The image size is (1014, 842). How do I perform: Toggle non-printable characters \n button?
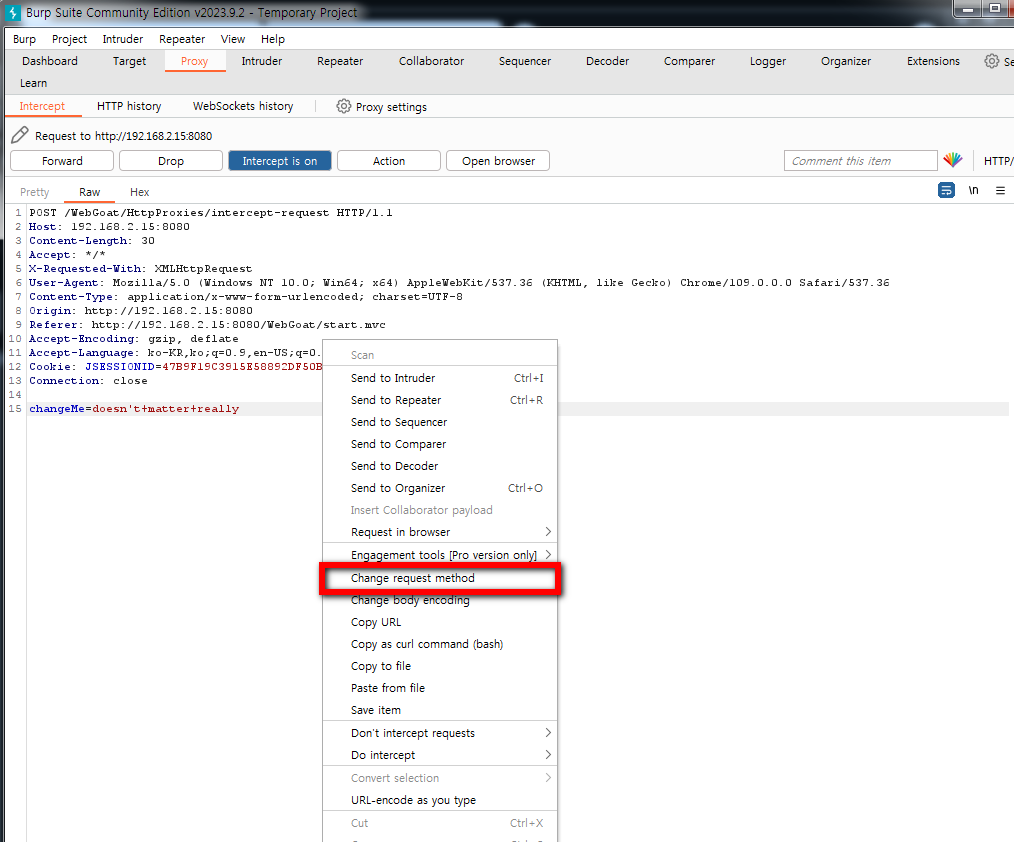point(973,190)
